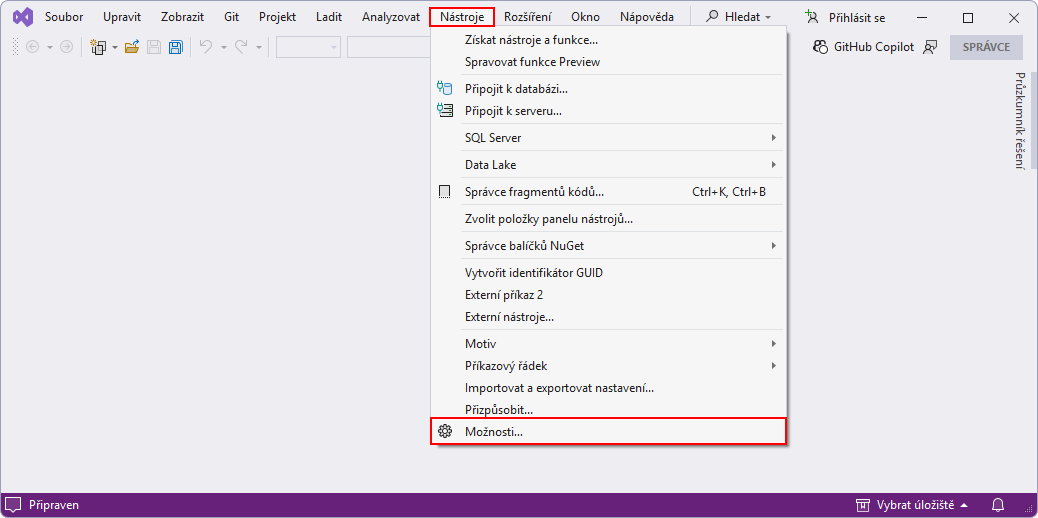This screenshot has width=1038, height=518.
Task: Open the Vybrat úložiště dropdown
Action: 906,505
